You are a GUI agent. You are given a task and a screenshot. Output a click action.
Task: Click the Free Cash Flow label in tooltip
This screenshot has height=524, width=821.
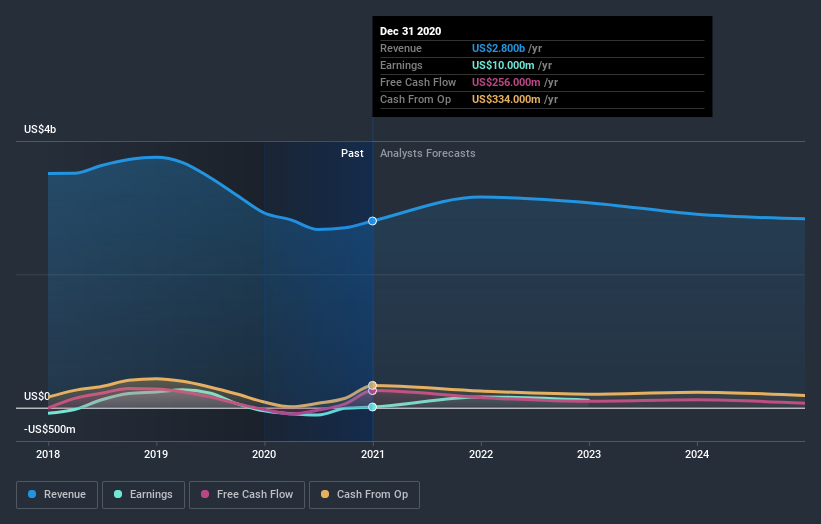tap(418, 82)
